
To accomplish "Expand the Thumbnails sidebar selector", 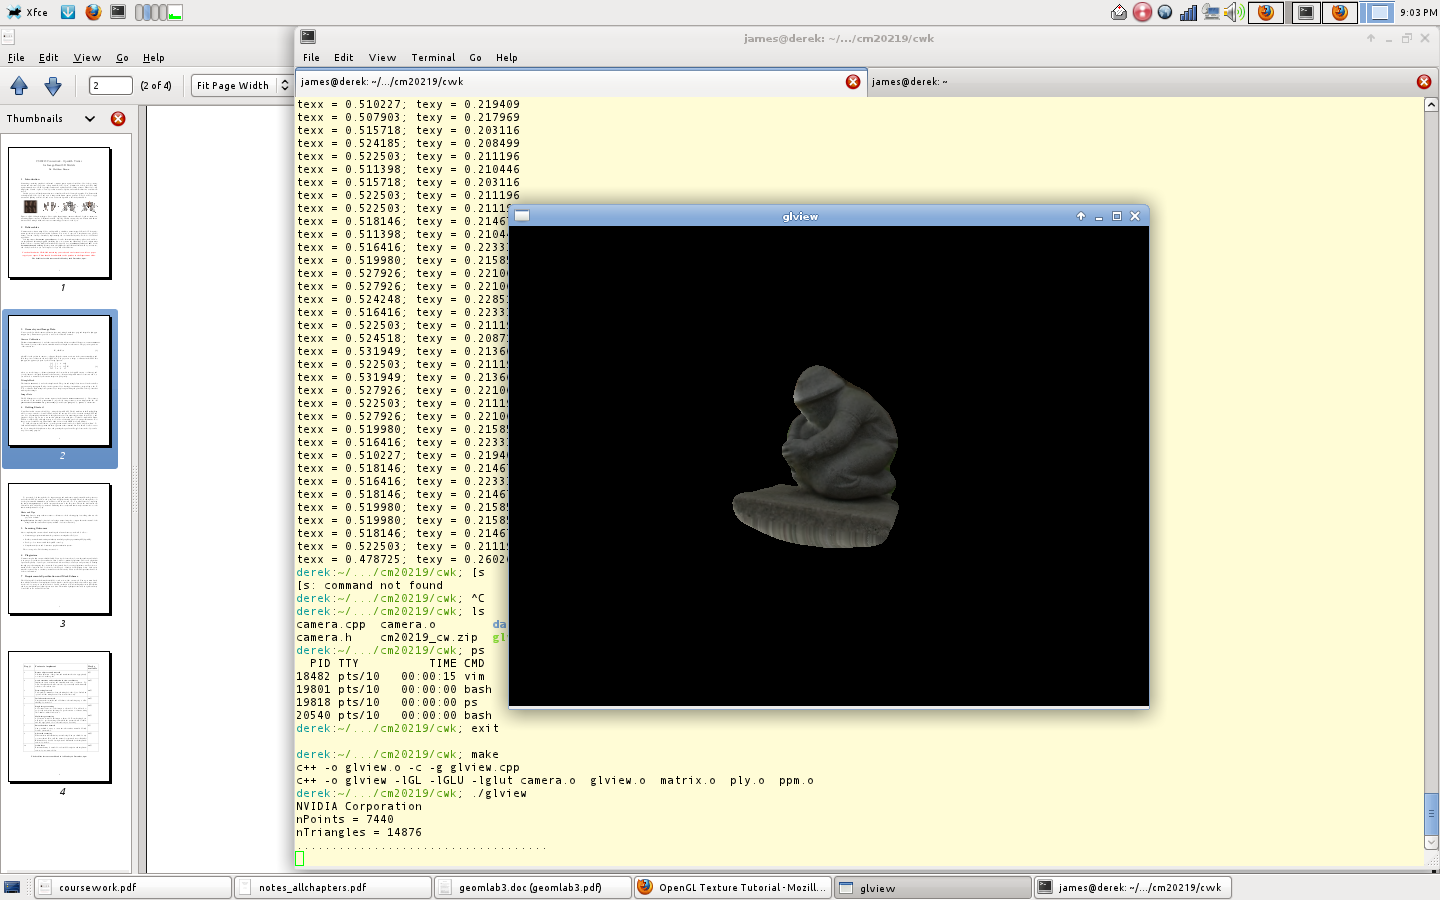I will click(x=90, y=119).
